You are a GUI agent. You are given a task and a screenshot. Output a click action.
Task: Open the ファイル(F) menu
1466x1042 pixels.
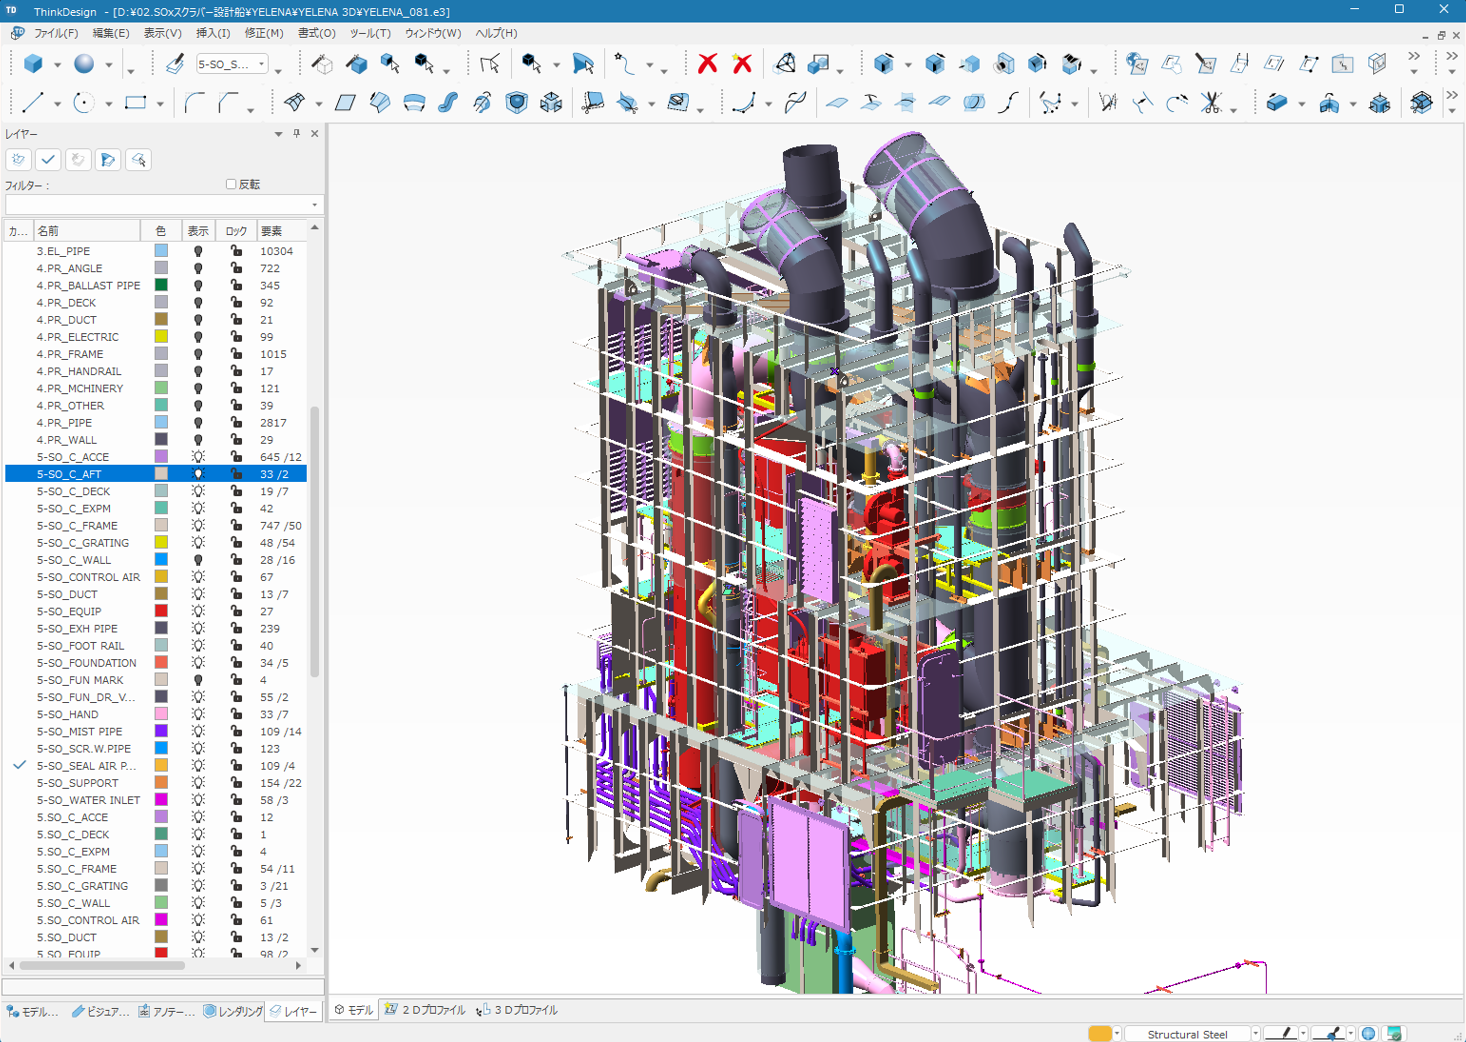pos(56,33)
